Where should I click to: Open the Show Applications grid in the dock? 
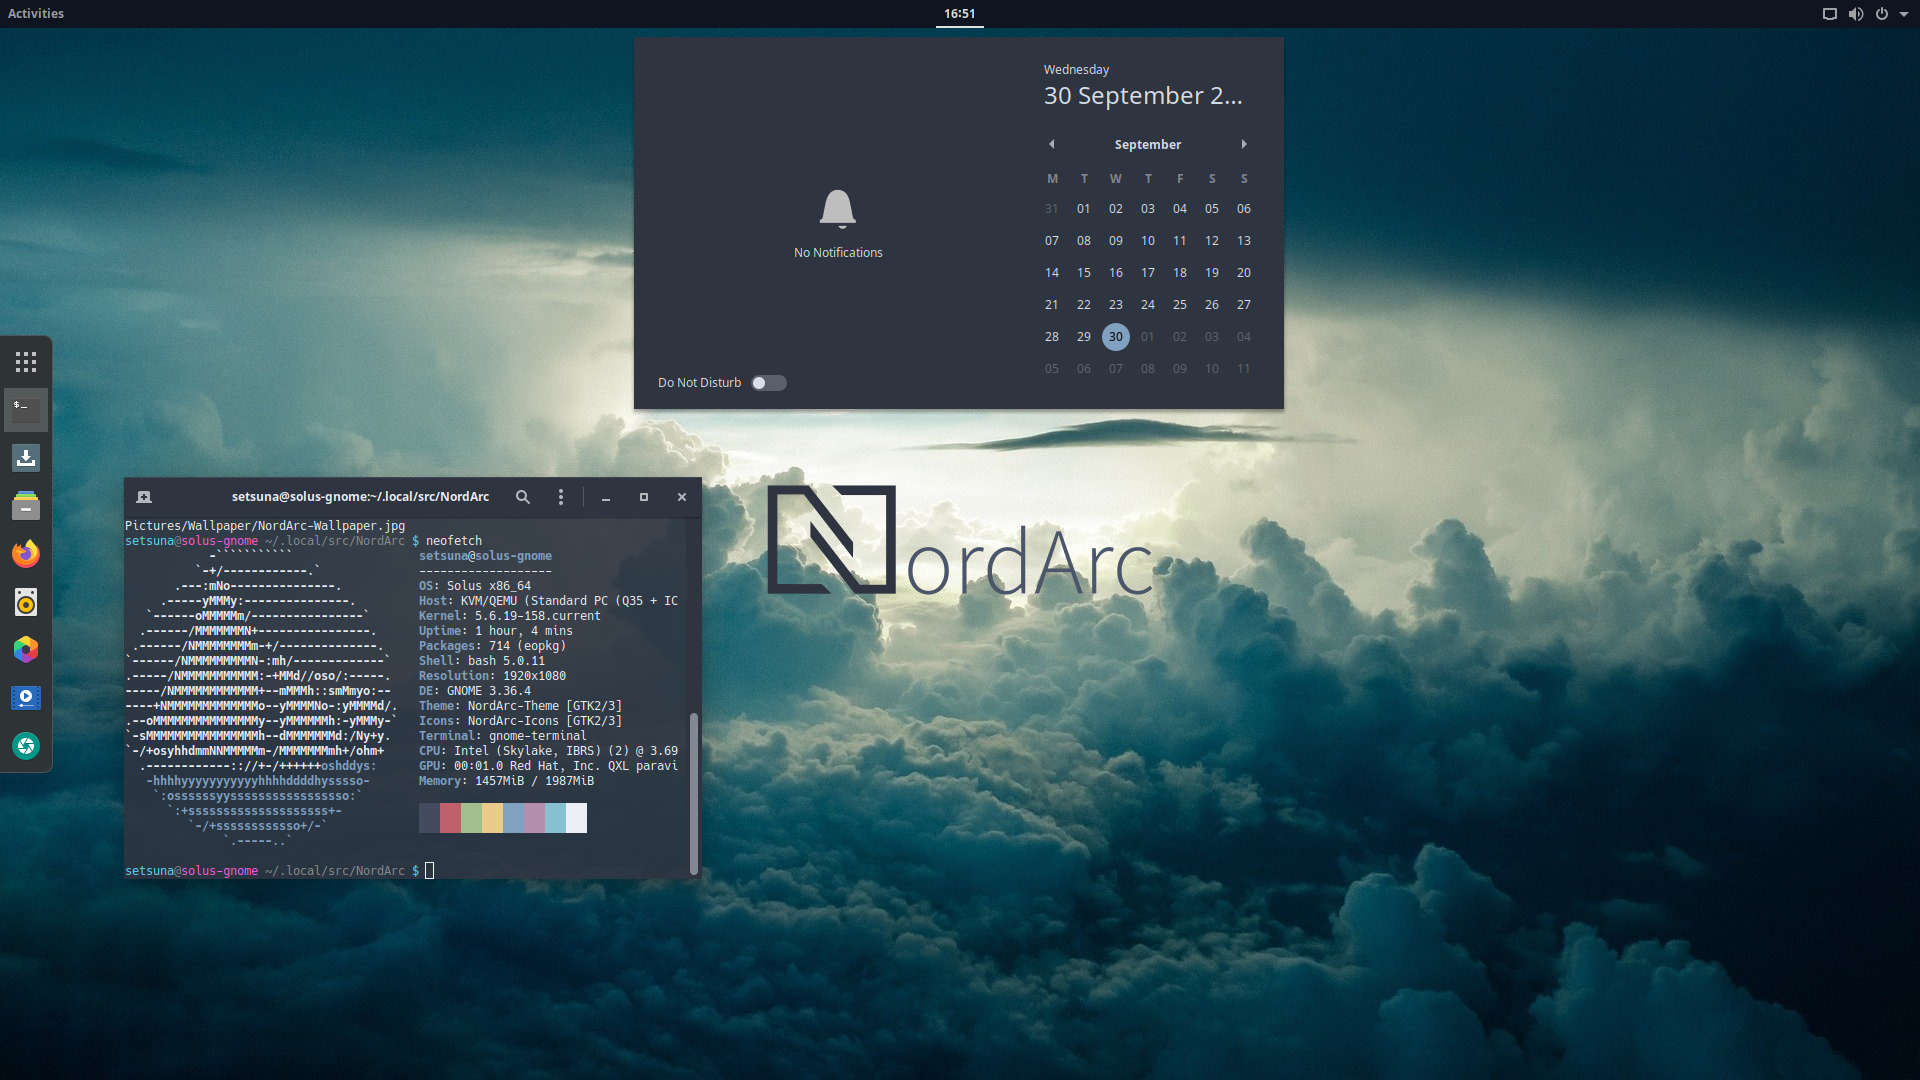(x=26, y=362)
